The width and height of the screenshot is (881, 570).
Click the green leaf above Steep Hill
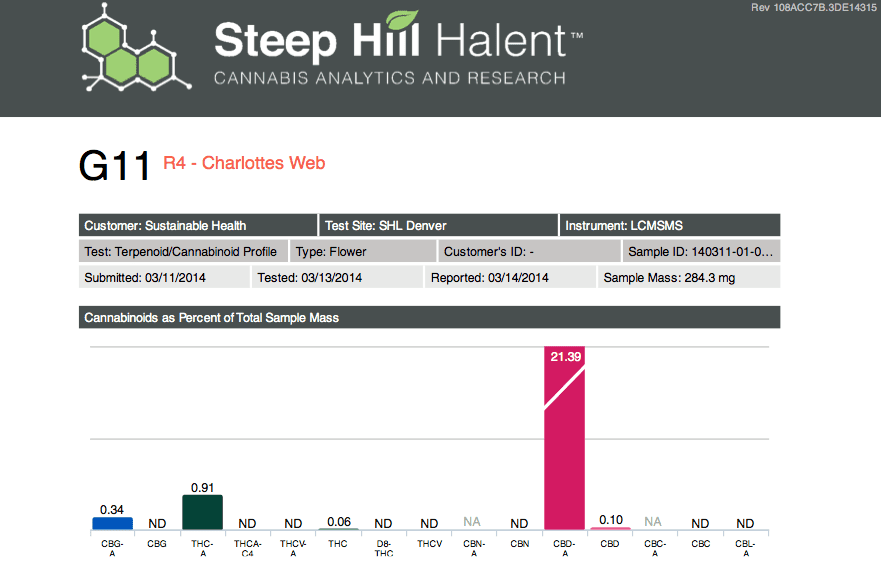pos(402,20)
